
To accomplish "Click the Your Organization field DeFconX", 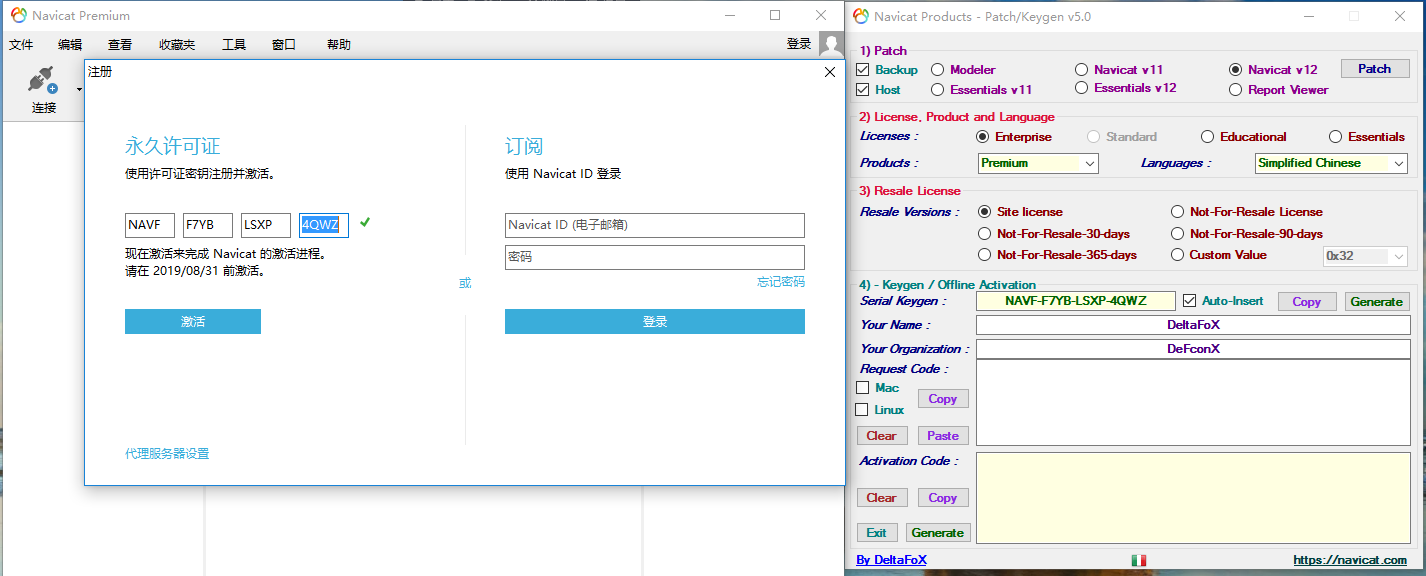I will coord(1193,349).
